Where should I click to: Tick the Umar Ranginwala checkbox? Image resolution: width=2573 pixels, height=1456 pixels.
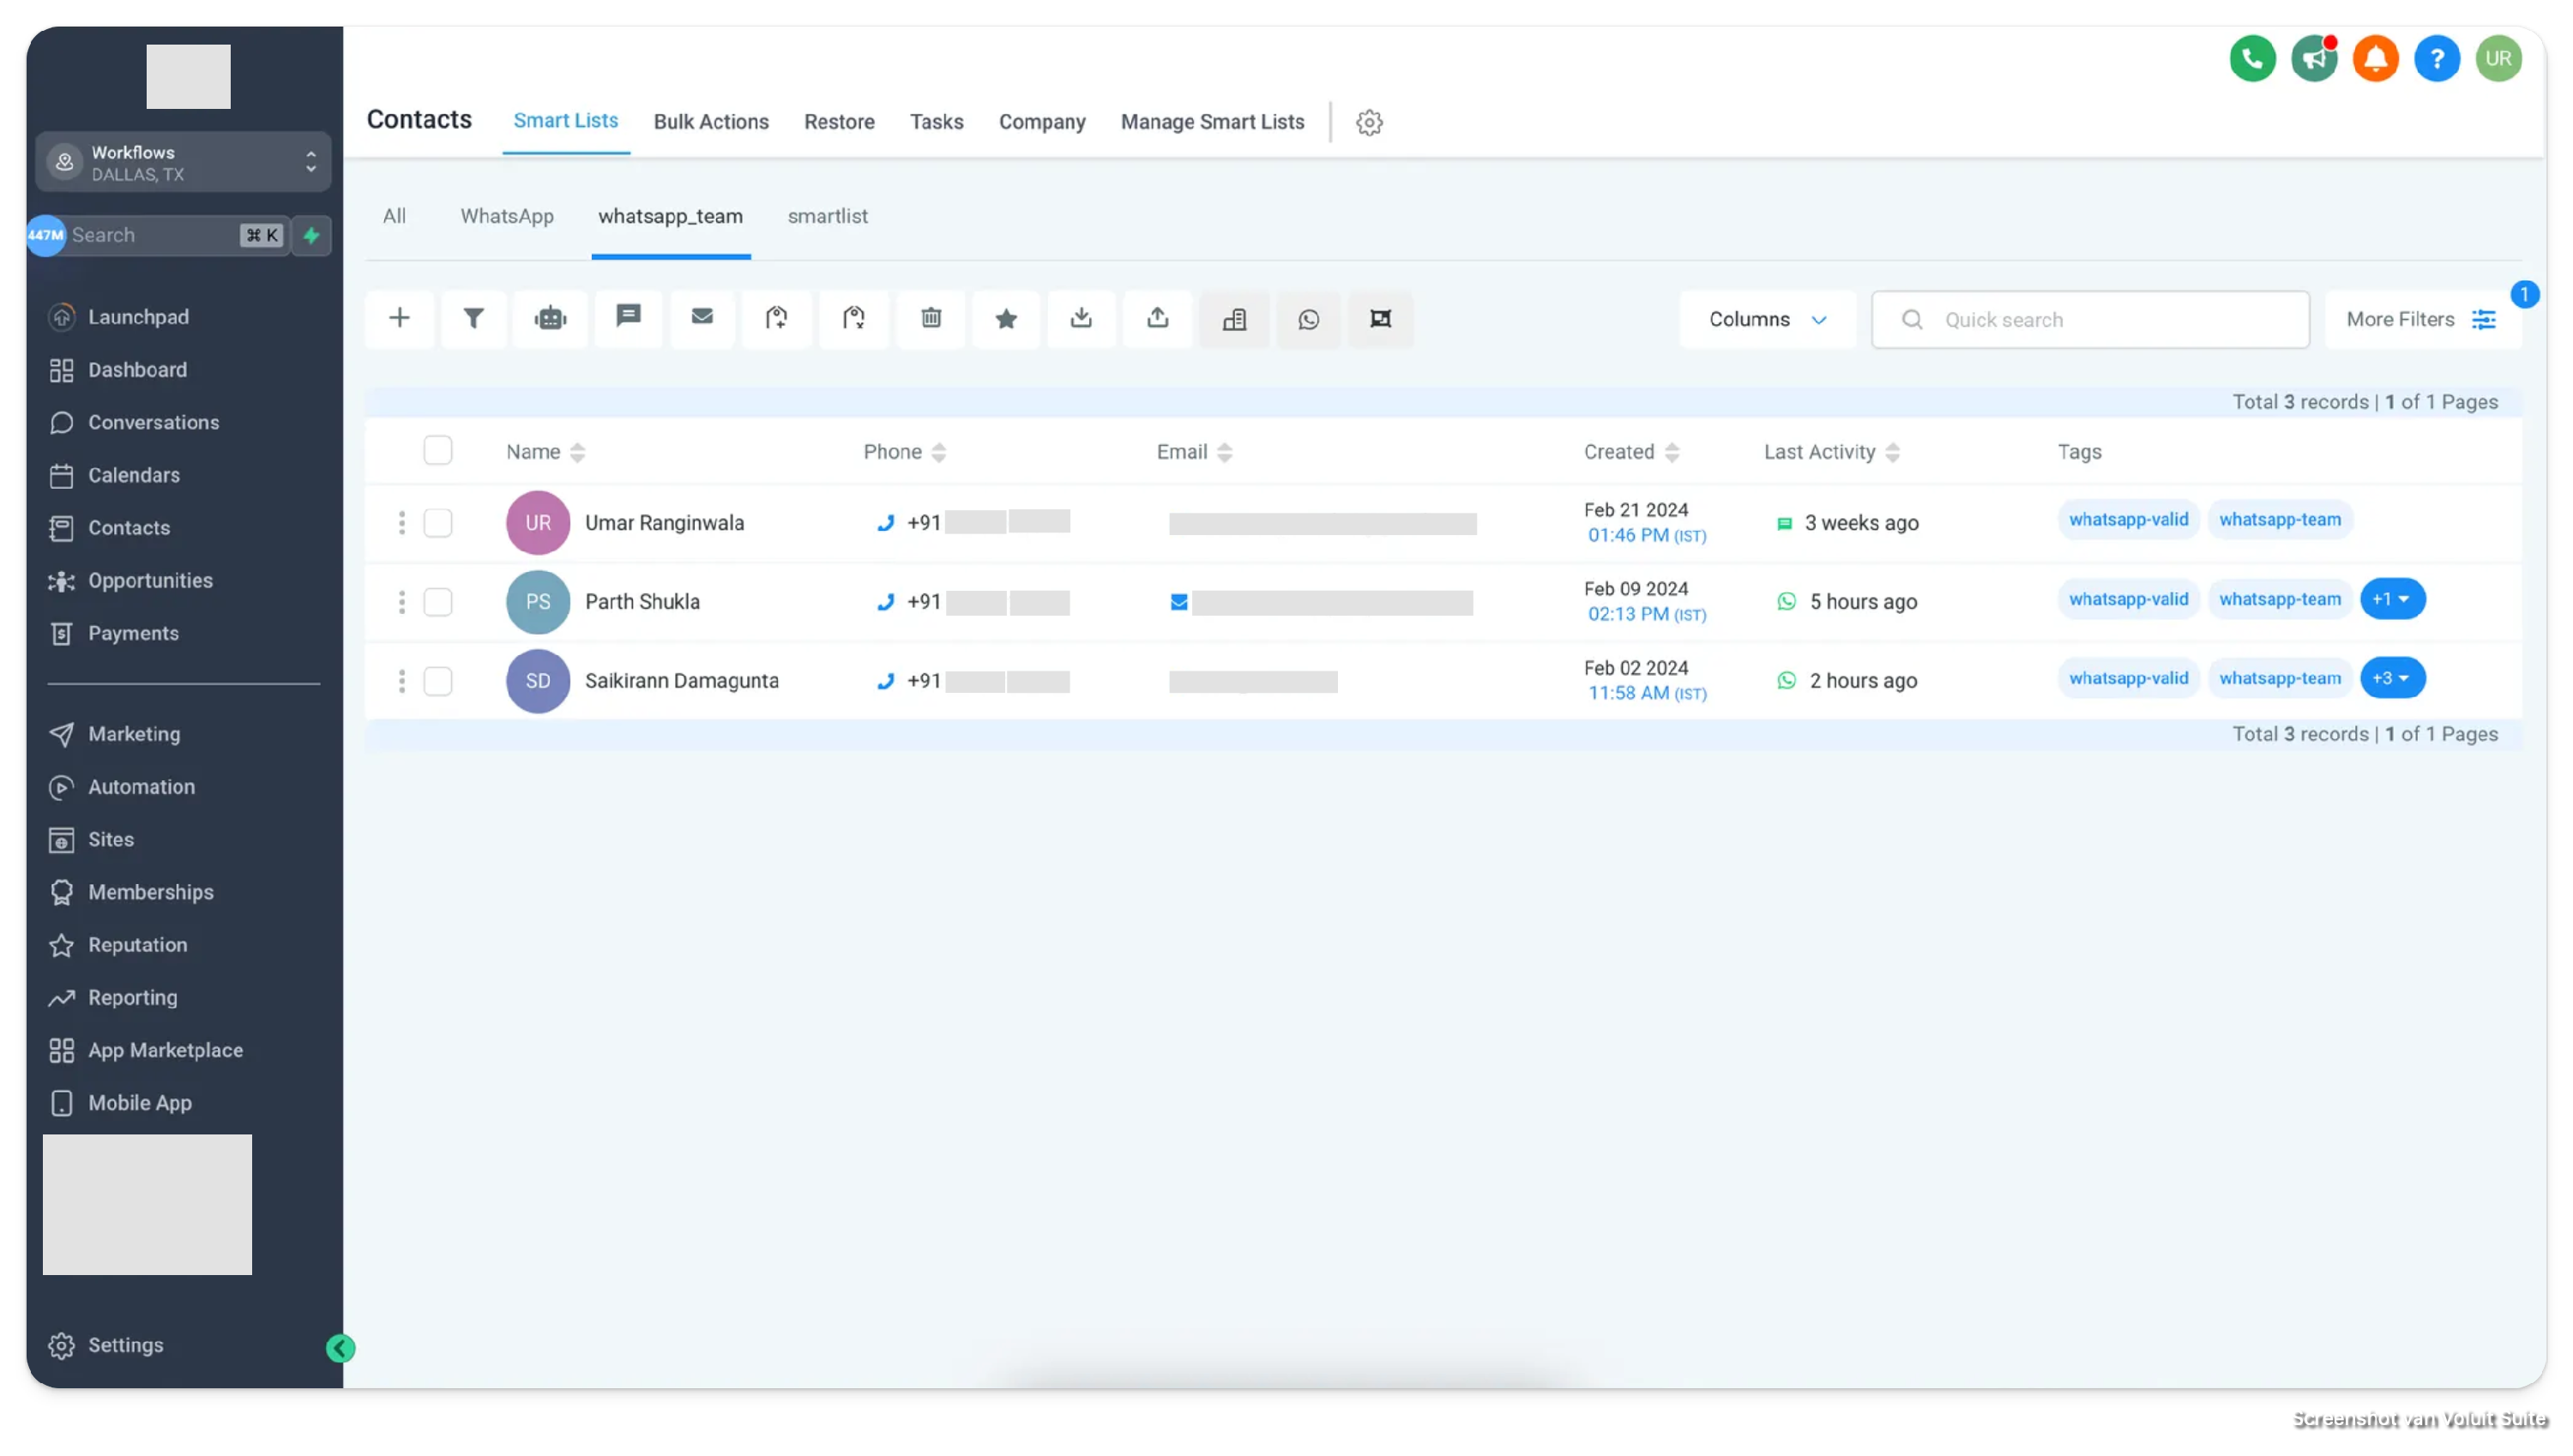point(438,523)
